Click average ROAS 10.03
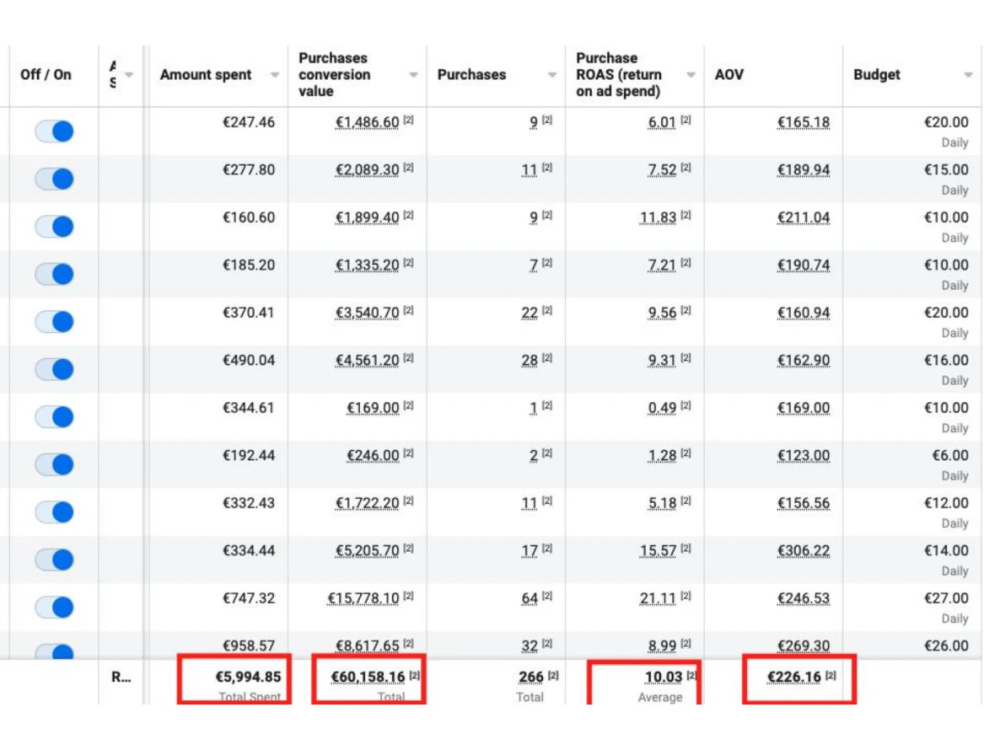 click(663, 677)
